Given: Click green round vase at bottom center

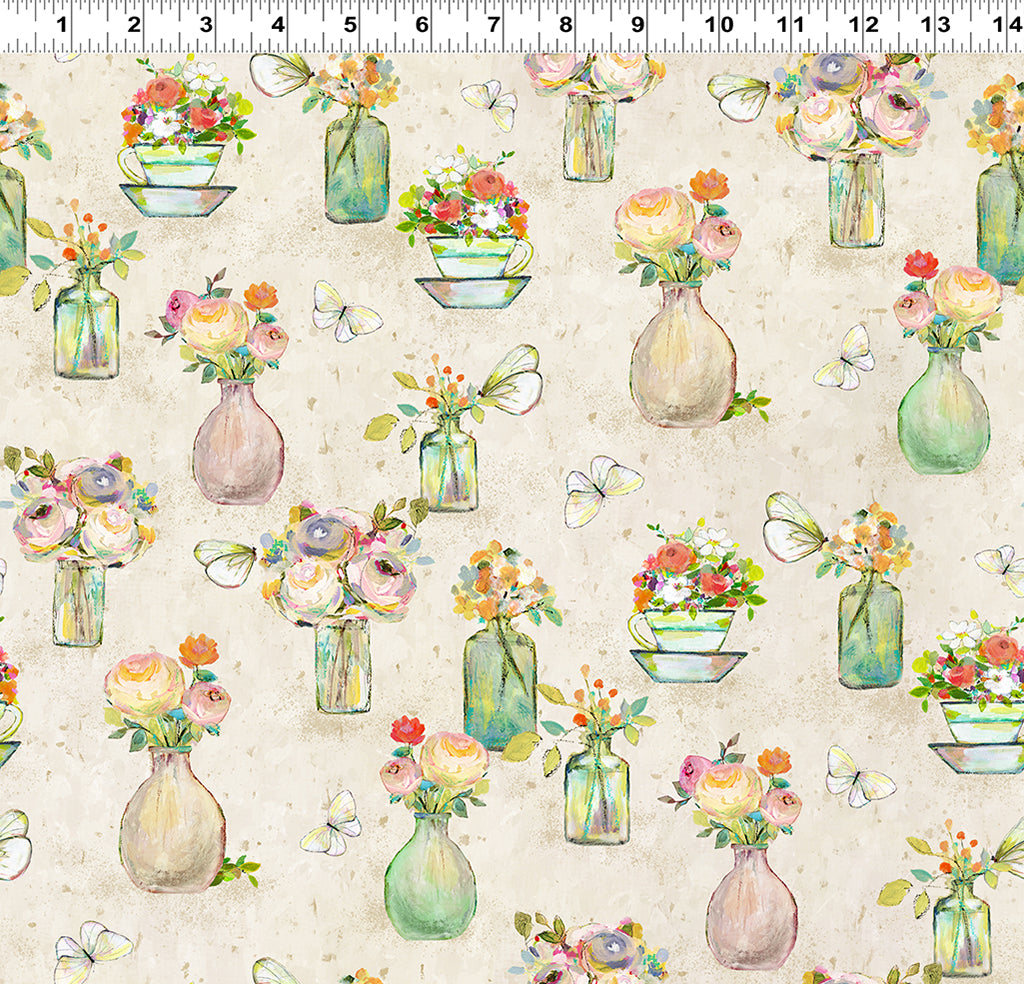Looking at the screenshot, I should coord(430,876).
